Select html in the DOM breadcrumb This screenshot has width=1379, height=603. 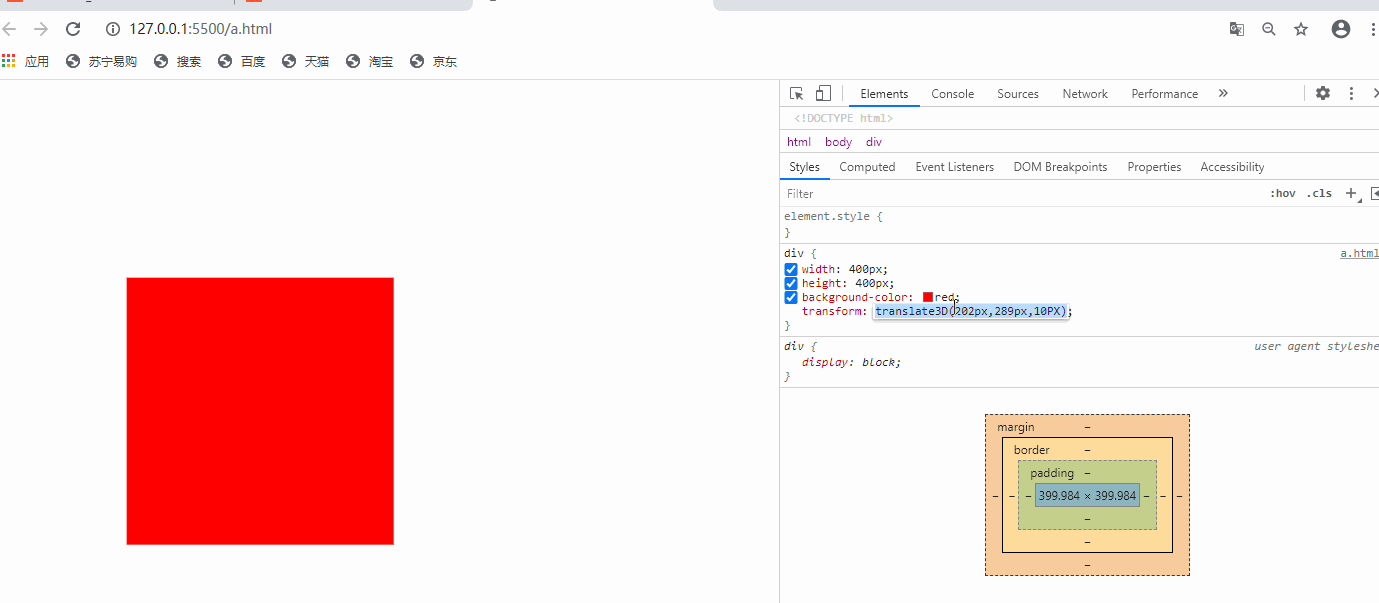pyautogui.click(x=799, y=142)
